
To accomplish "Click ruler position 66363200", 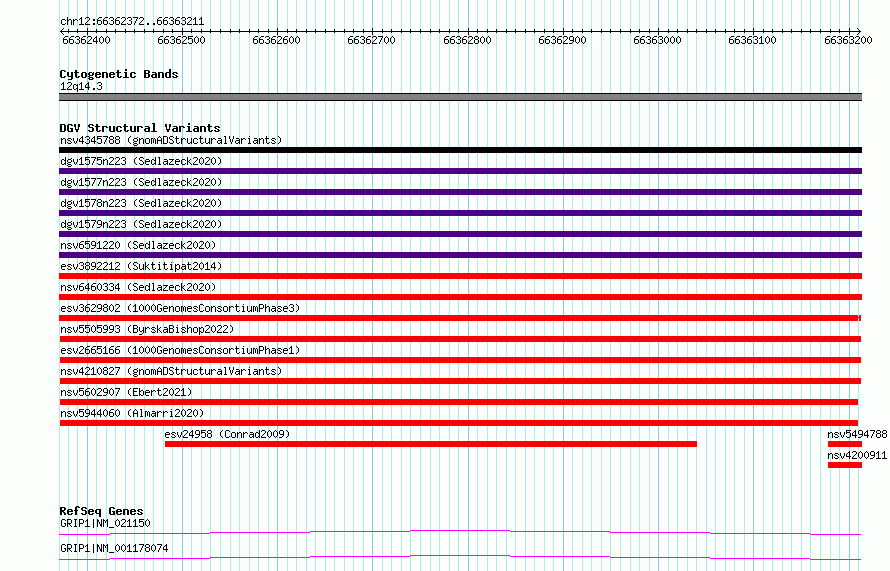I will [848, 40].
